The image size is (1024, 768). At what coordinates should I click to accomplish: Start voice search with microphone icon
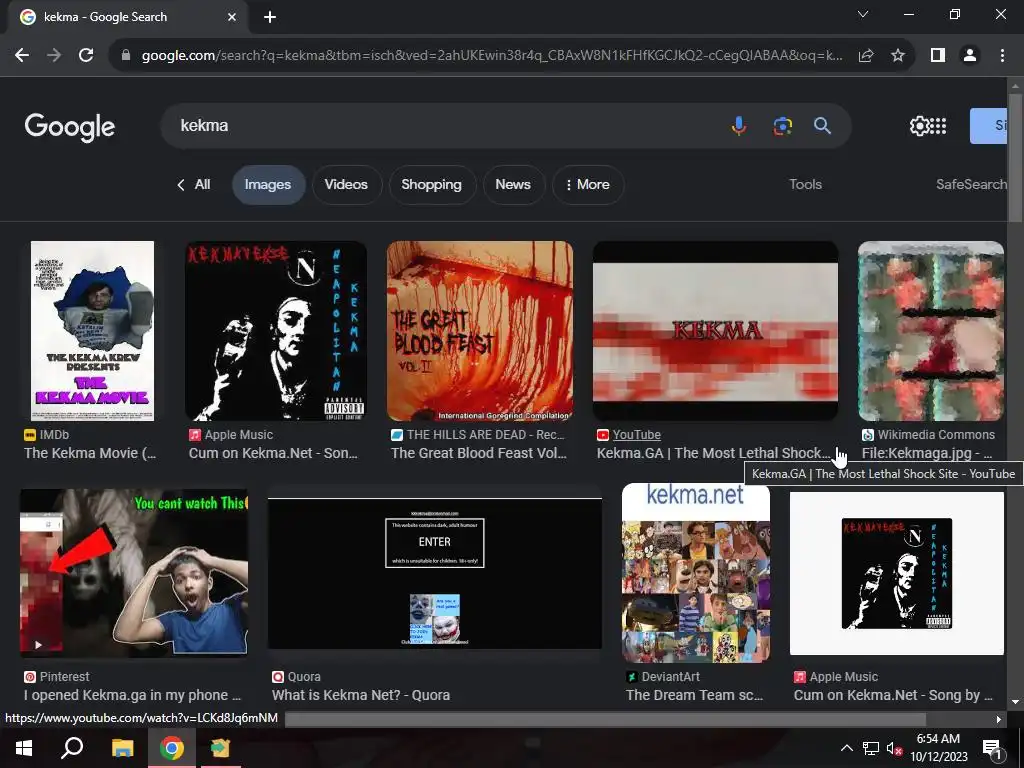739,125
